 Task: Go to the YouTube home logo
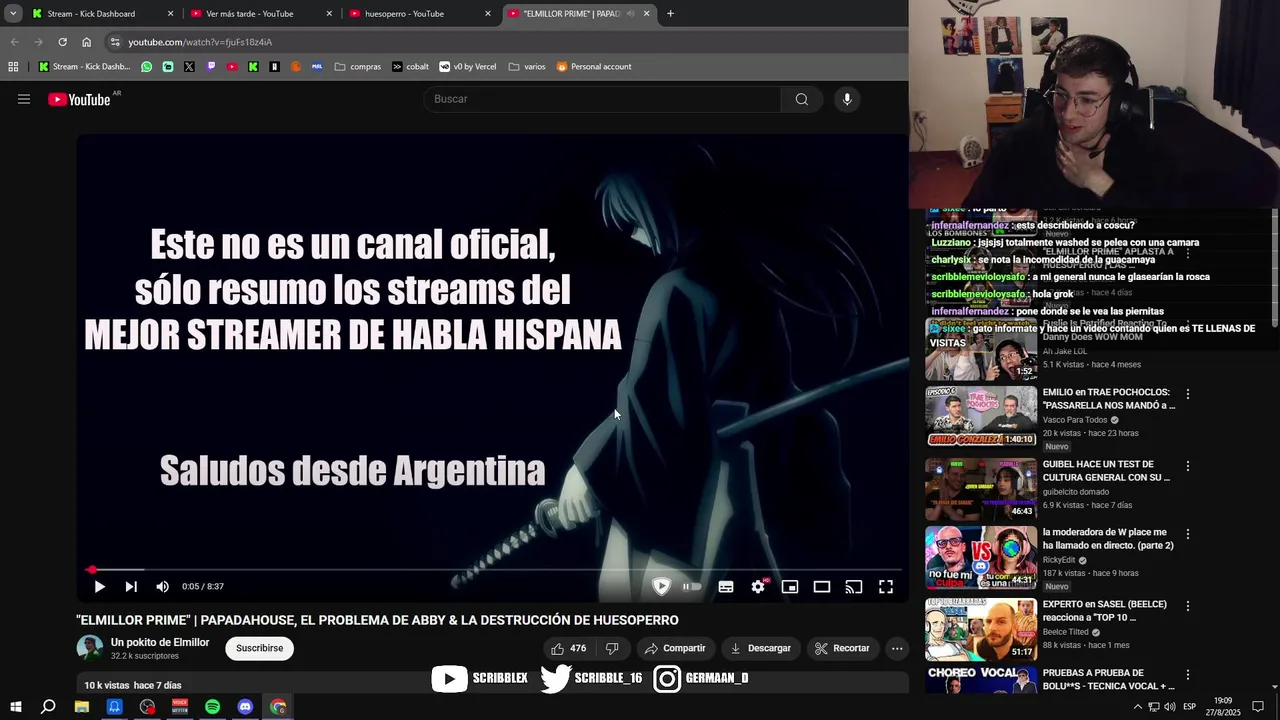[79, 99]
